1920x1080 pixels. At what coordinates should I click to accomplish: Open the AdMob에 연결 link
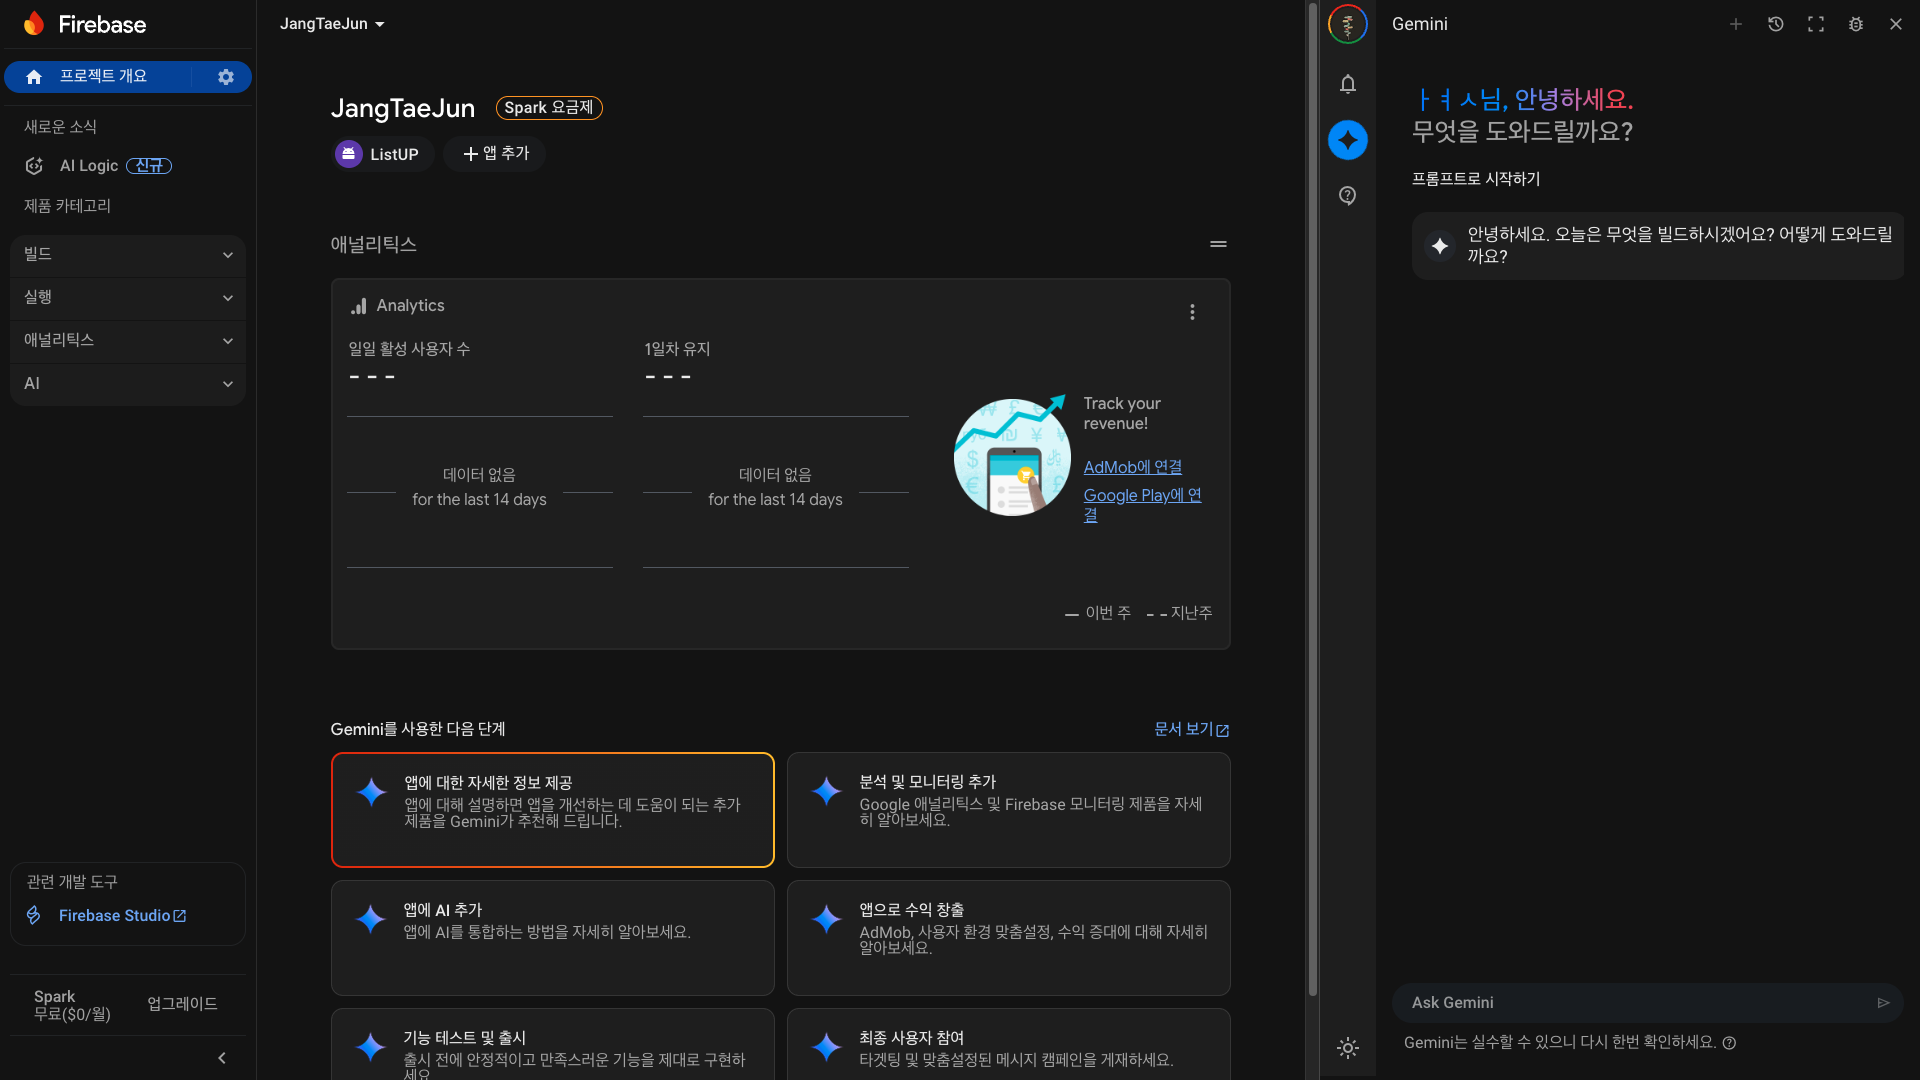point(1132,467)
